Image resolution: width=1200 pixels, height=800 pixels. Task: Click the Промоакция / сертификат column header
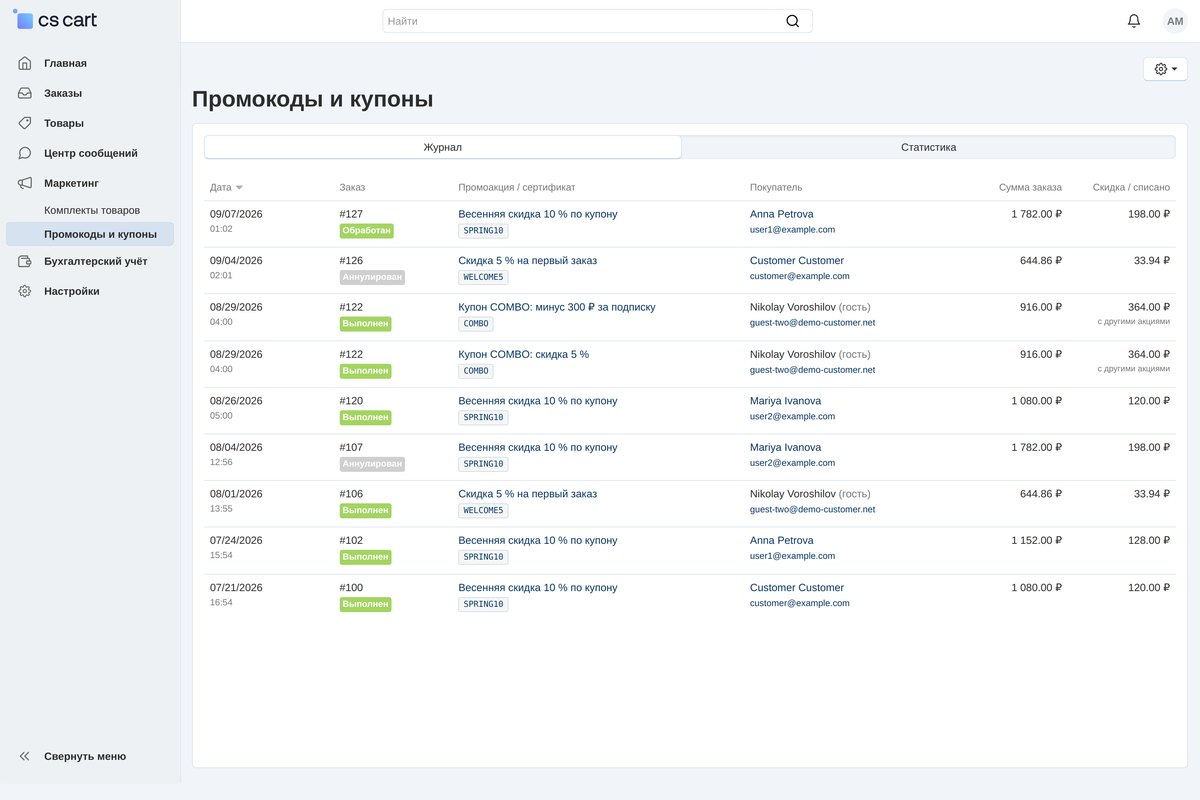pos(517,188)
